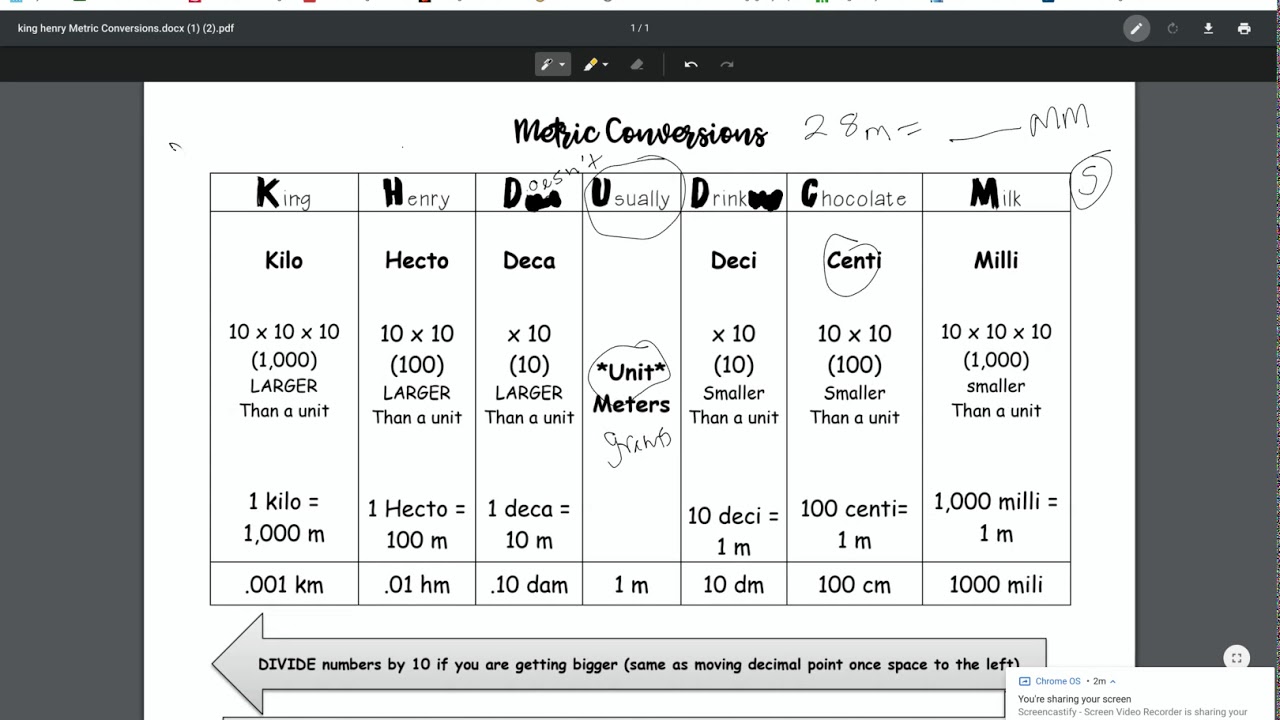Download the PDF file
The width and height of the screenshot is (1280, 720).
click(x=1208, y=28)
